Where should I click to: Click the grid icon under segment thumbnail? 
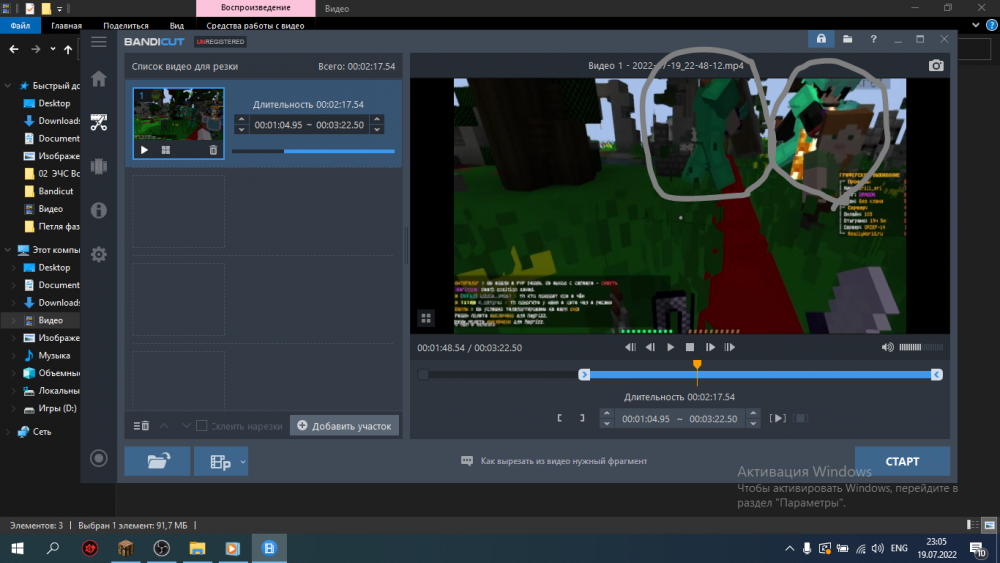166,150
